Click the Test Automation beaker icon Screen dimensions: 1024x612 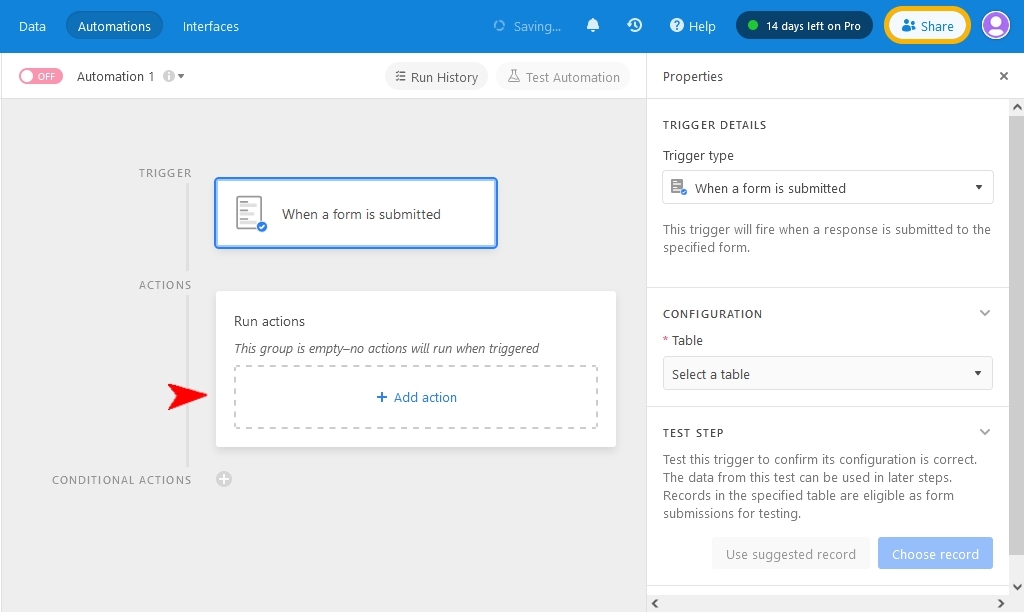(x=514, y=76)
